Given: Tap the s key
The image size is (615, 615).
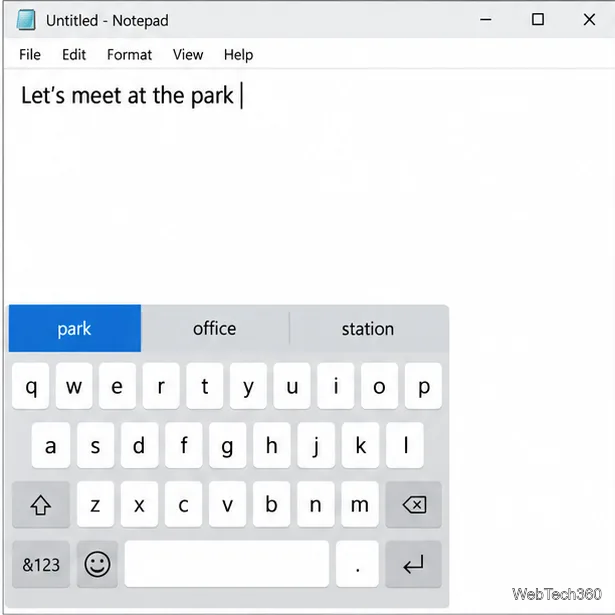Looking at the screenshot, I should [96, 446].
